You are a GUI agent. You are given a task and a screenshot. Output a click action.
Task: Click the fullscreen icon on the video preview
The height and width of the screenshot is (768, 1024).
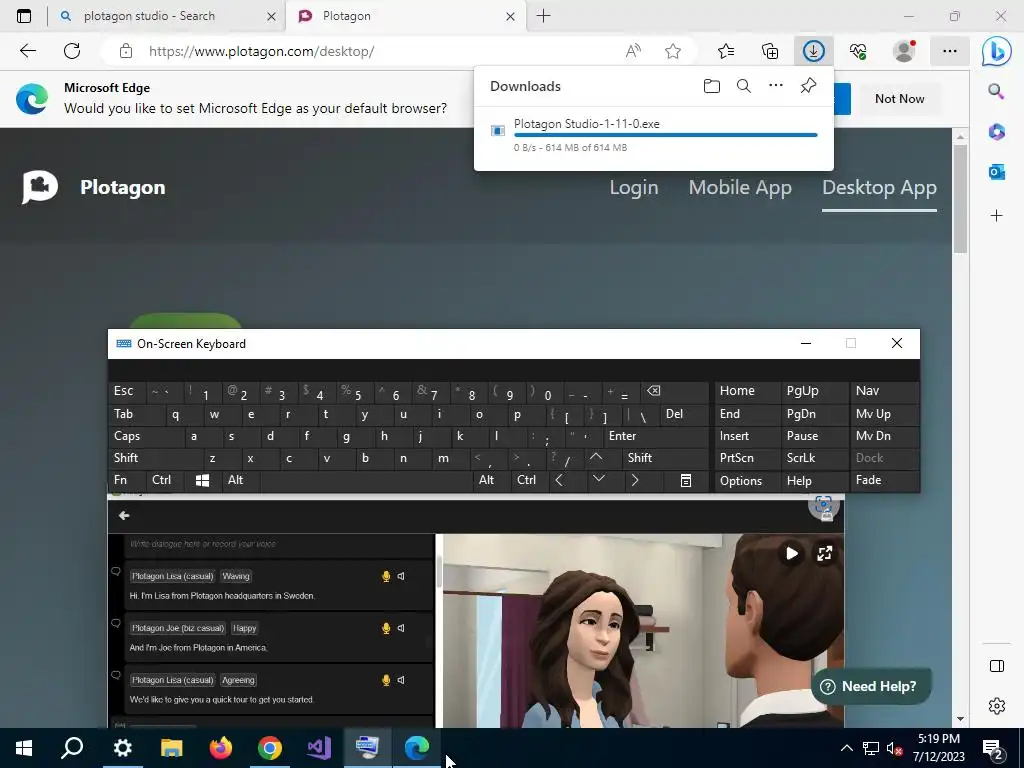[824, 554]
